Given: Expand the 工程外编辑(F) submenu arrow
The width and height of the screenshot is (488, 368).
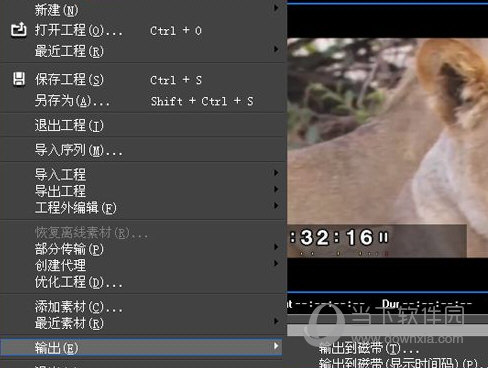Looking at the screenshot, I should (x=276, y=205).
